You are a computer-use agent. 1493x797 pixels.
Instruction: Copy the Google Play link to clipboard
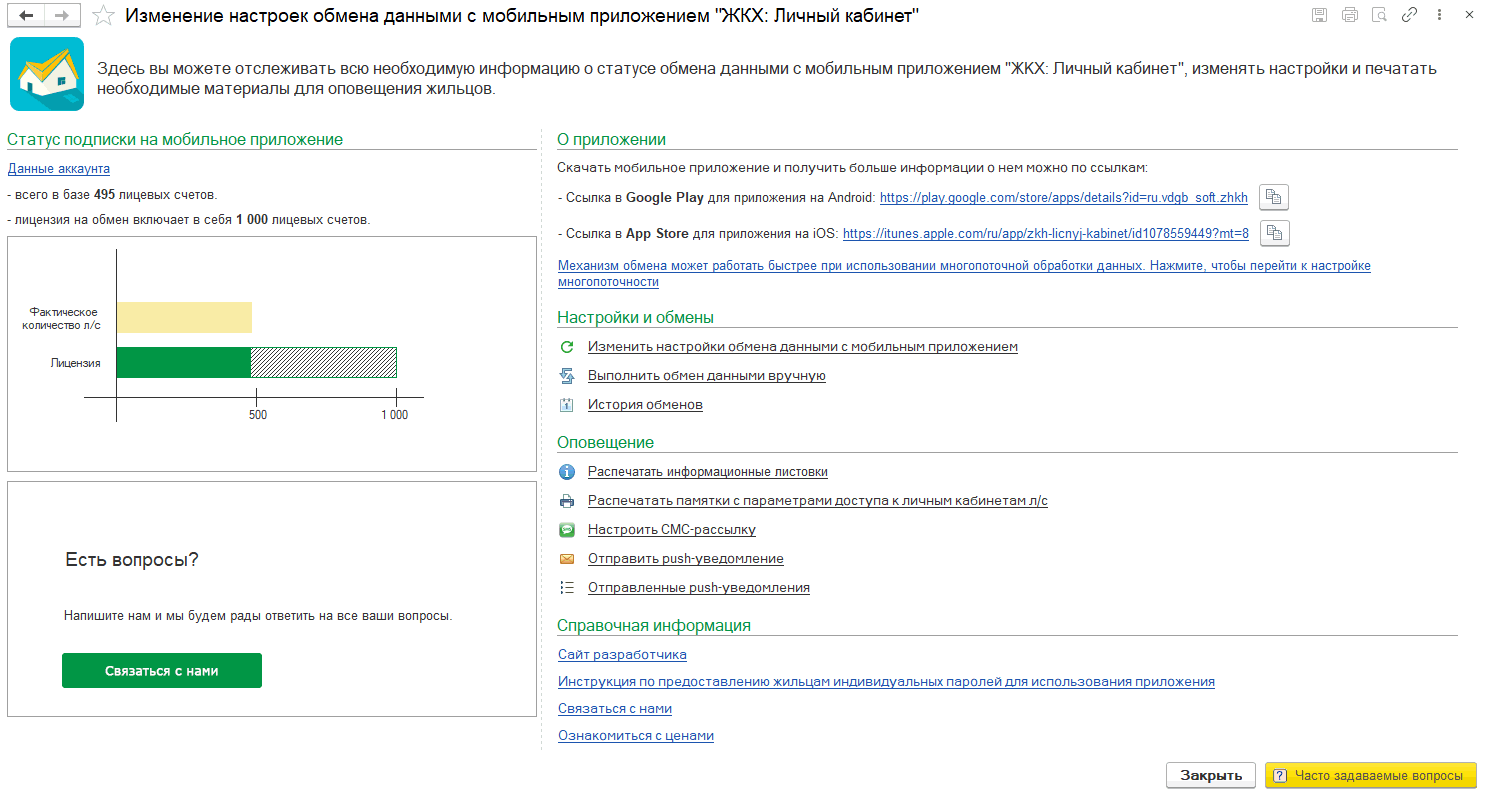[1275, 197]
